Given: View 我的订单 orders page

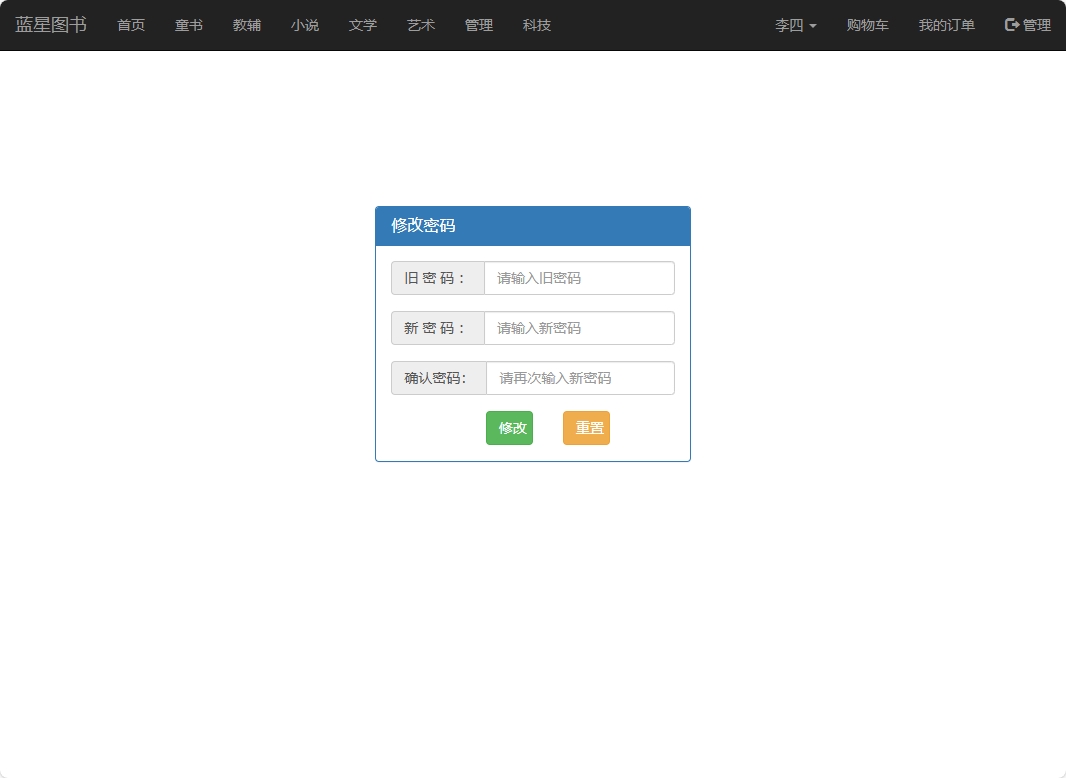Looking at the screenshot, I should [946, 25].
